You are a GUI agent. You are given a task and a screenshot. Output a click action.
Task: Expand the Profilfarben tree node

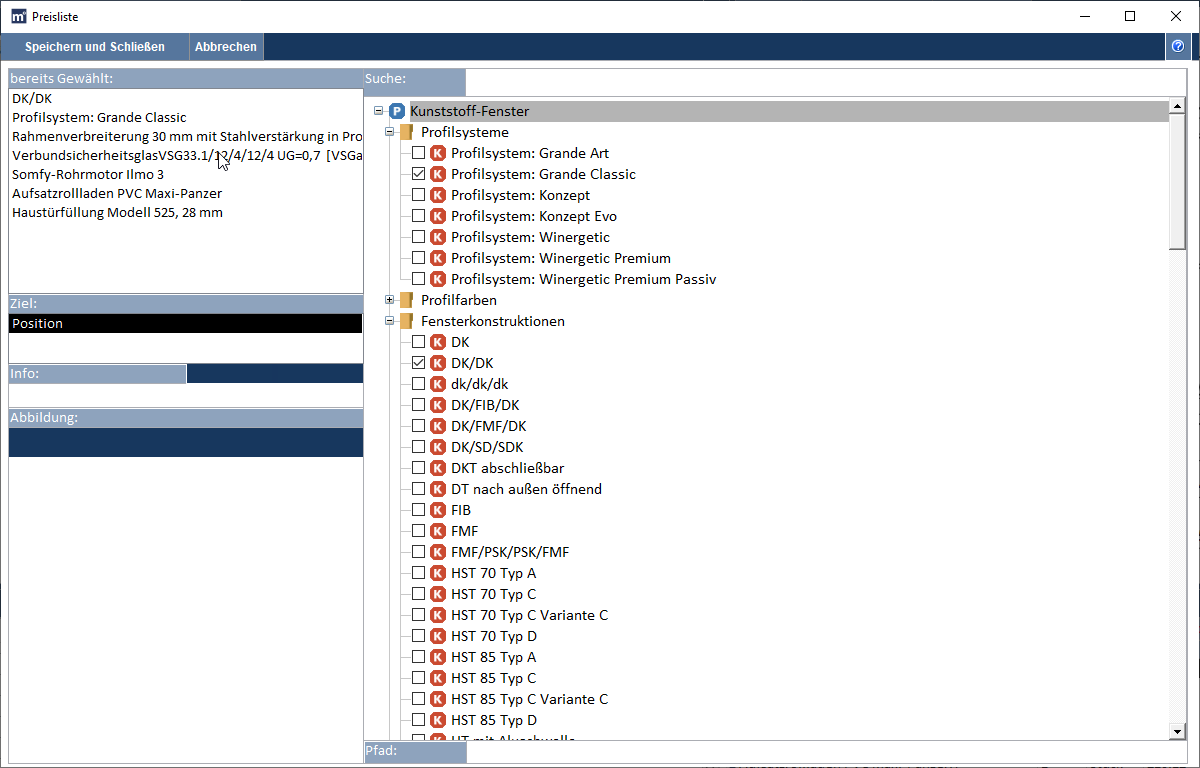390,300
